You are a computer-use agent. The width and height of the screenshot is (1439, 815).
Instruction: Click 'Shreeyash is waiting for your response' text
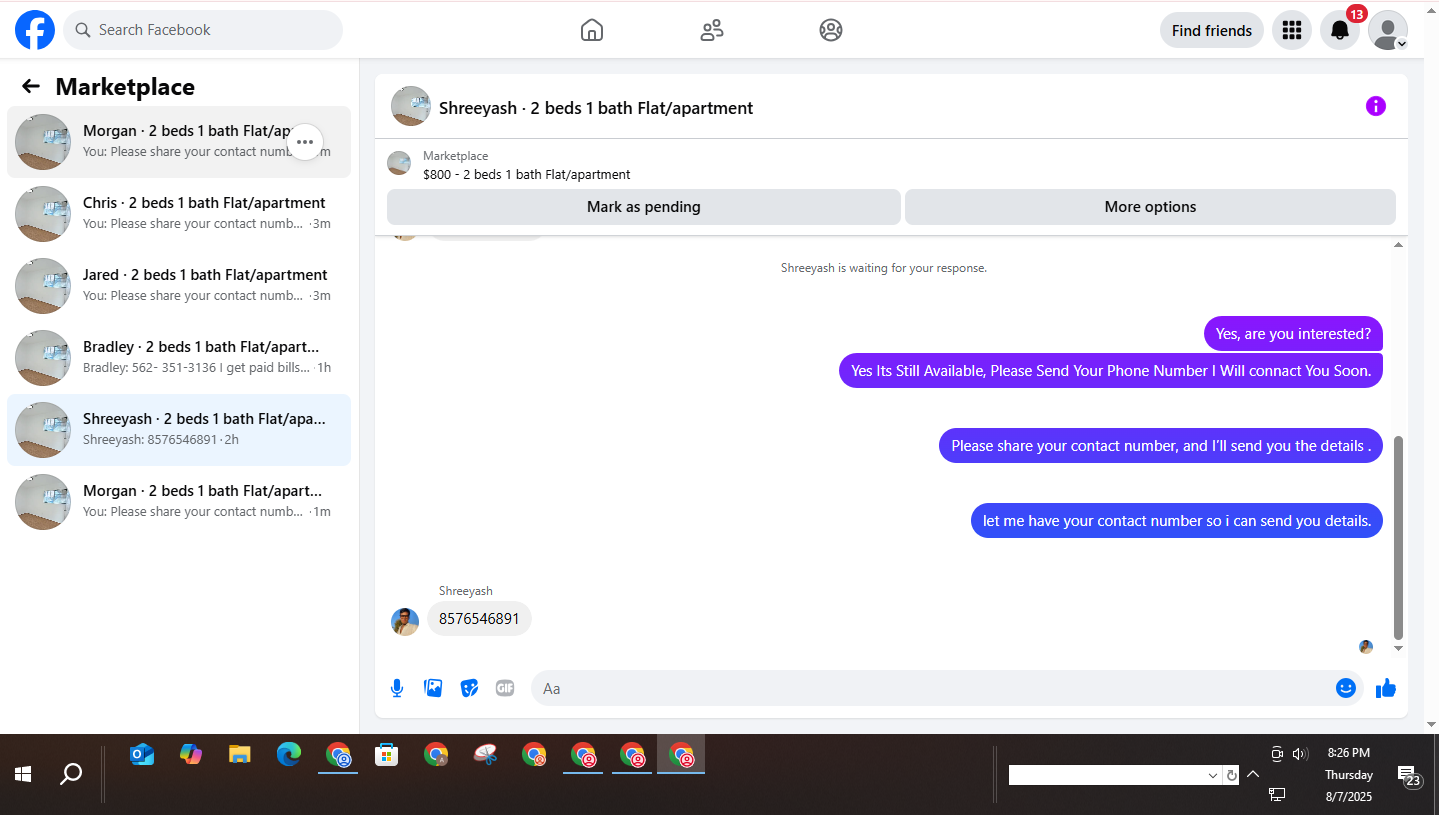coord(883,268)
